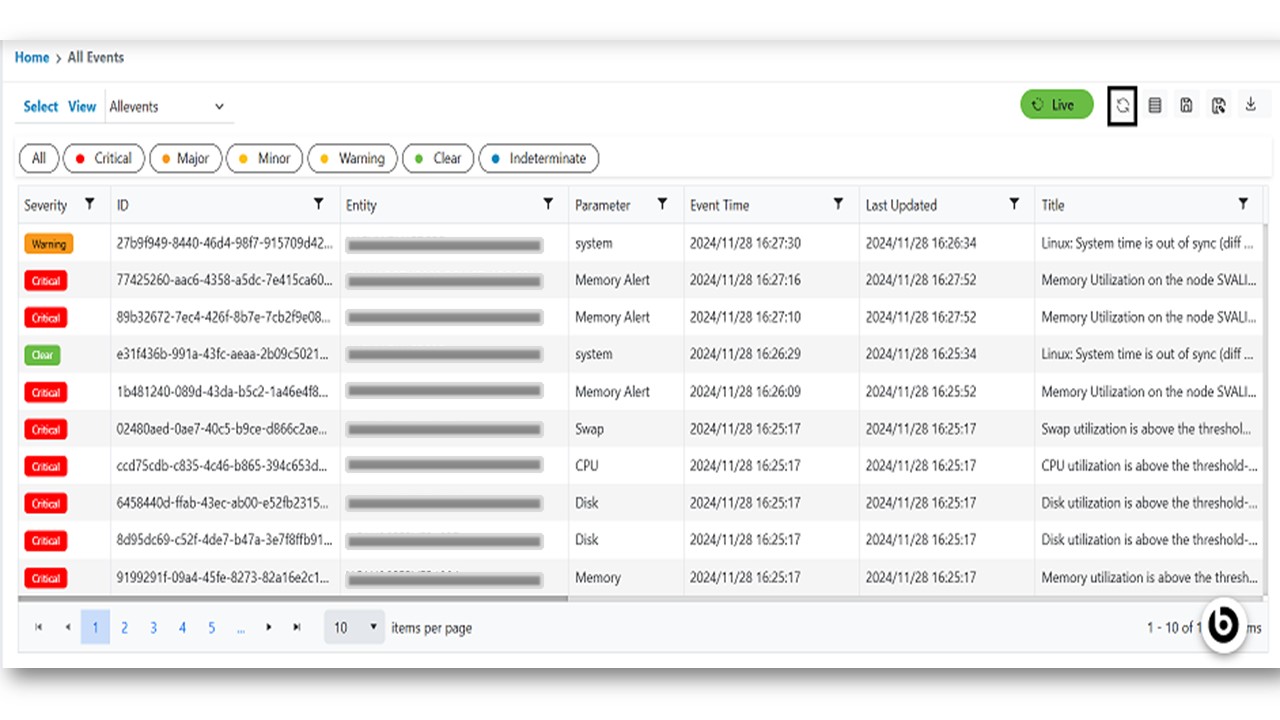Open the round floating chat icon

1223,627
